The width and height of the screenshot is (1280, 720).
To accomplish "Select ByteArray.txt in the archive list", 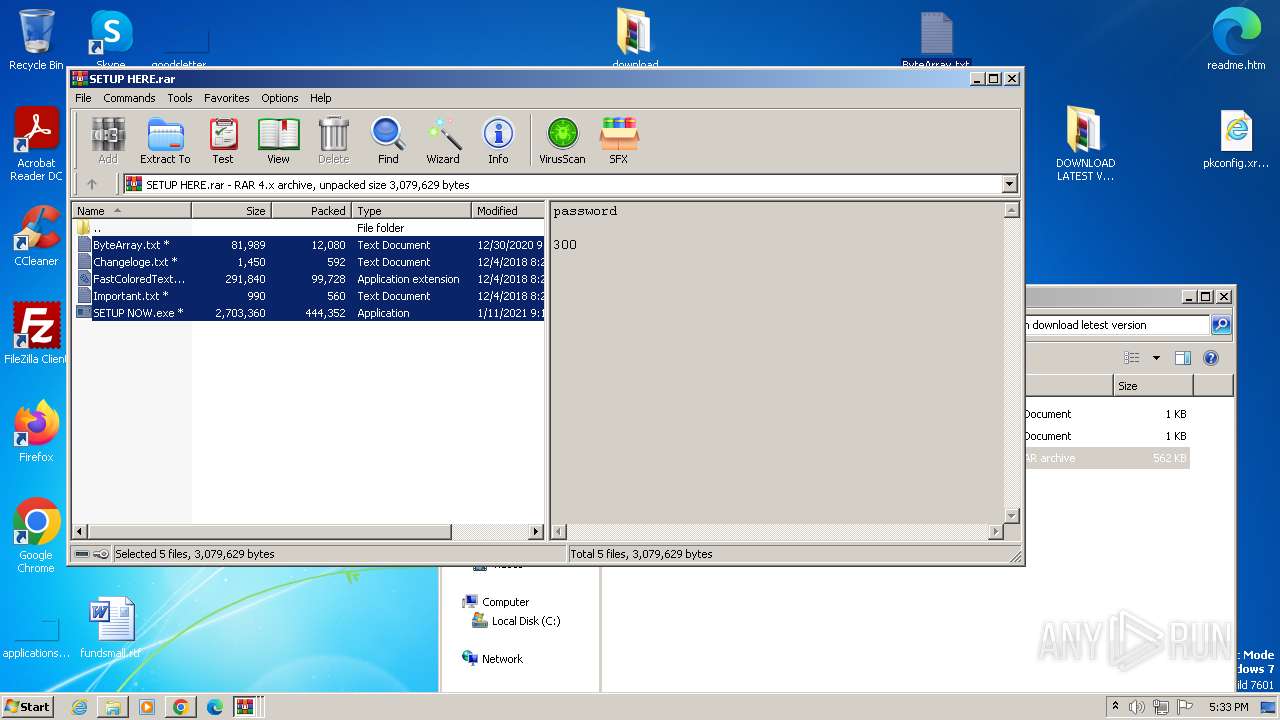I will click(x=309, y=245).
